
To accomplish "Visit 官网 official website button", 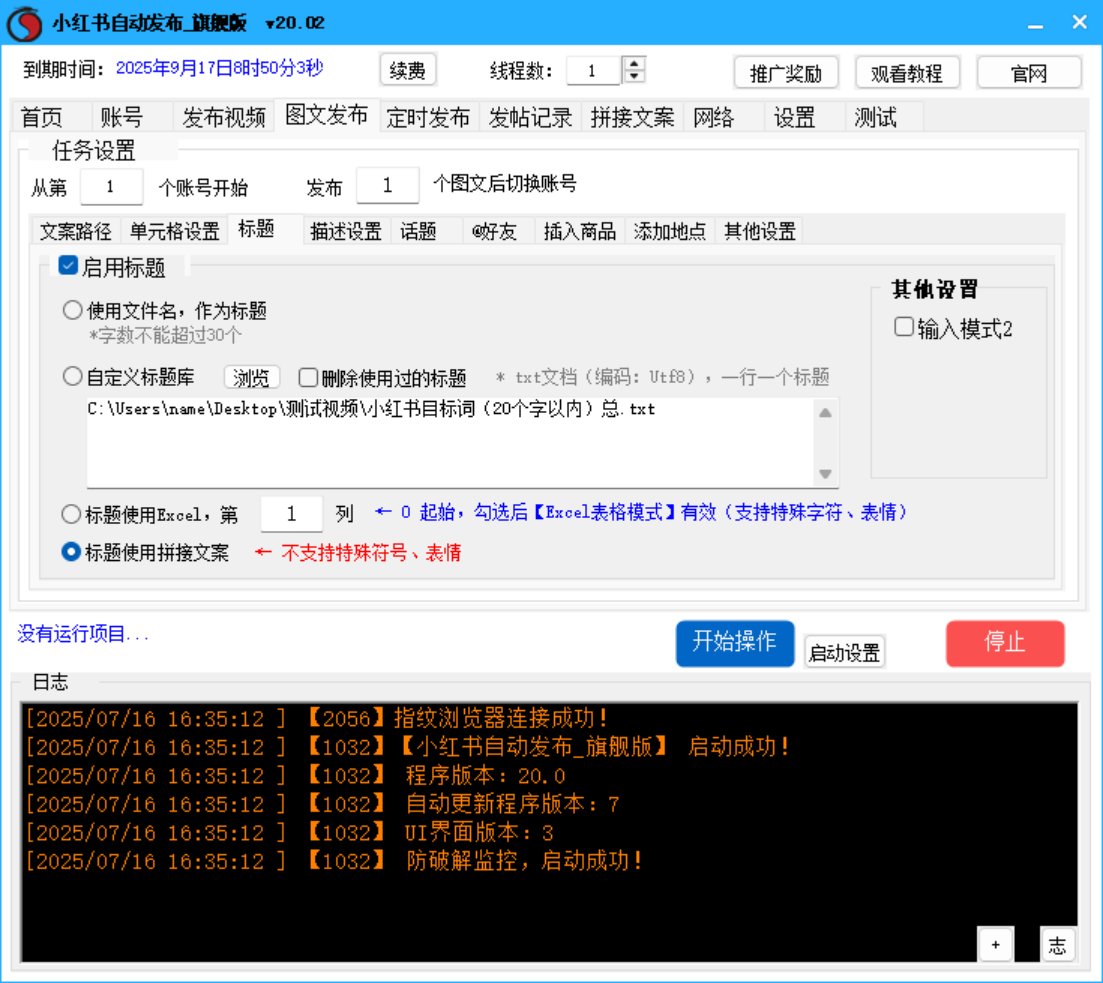I will point(1028,73).
